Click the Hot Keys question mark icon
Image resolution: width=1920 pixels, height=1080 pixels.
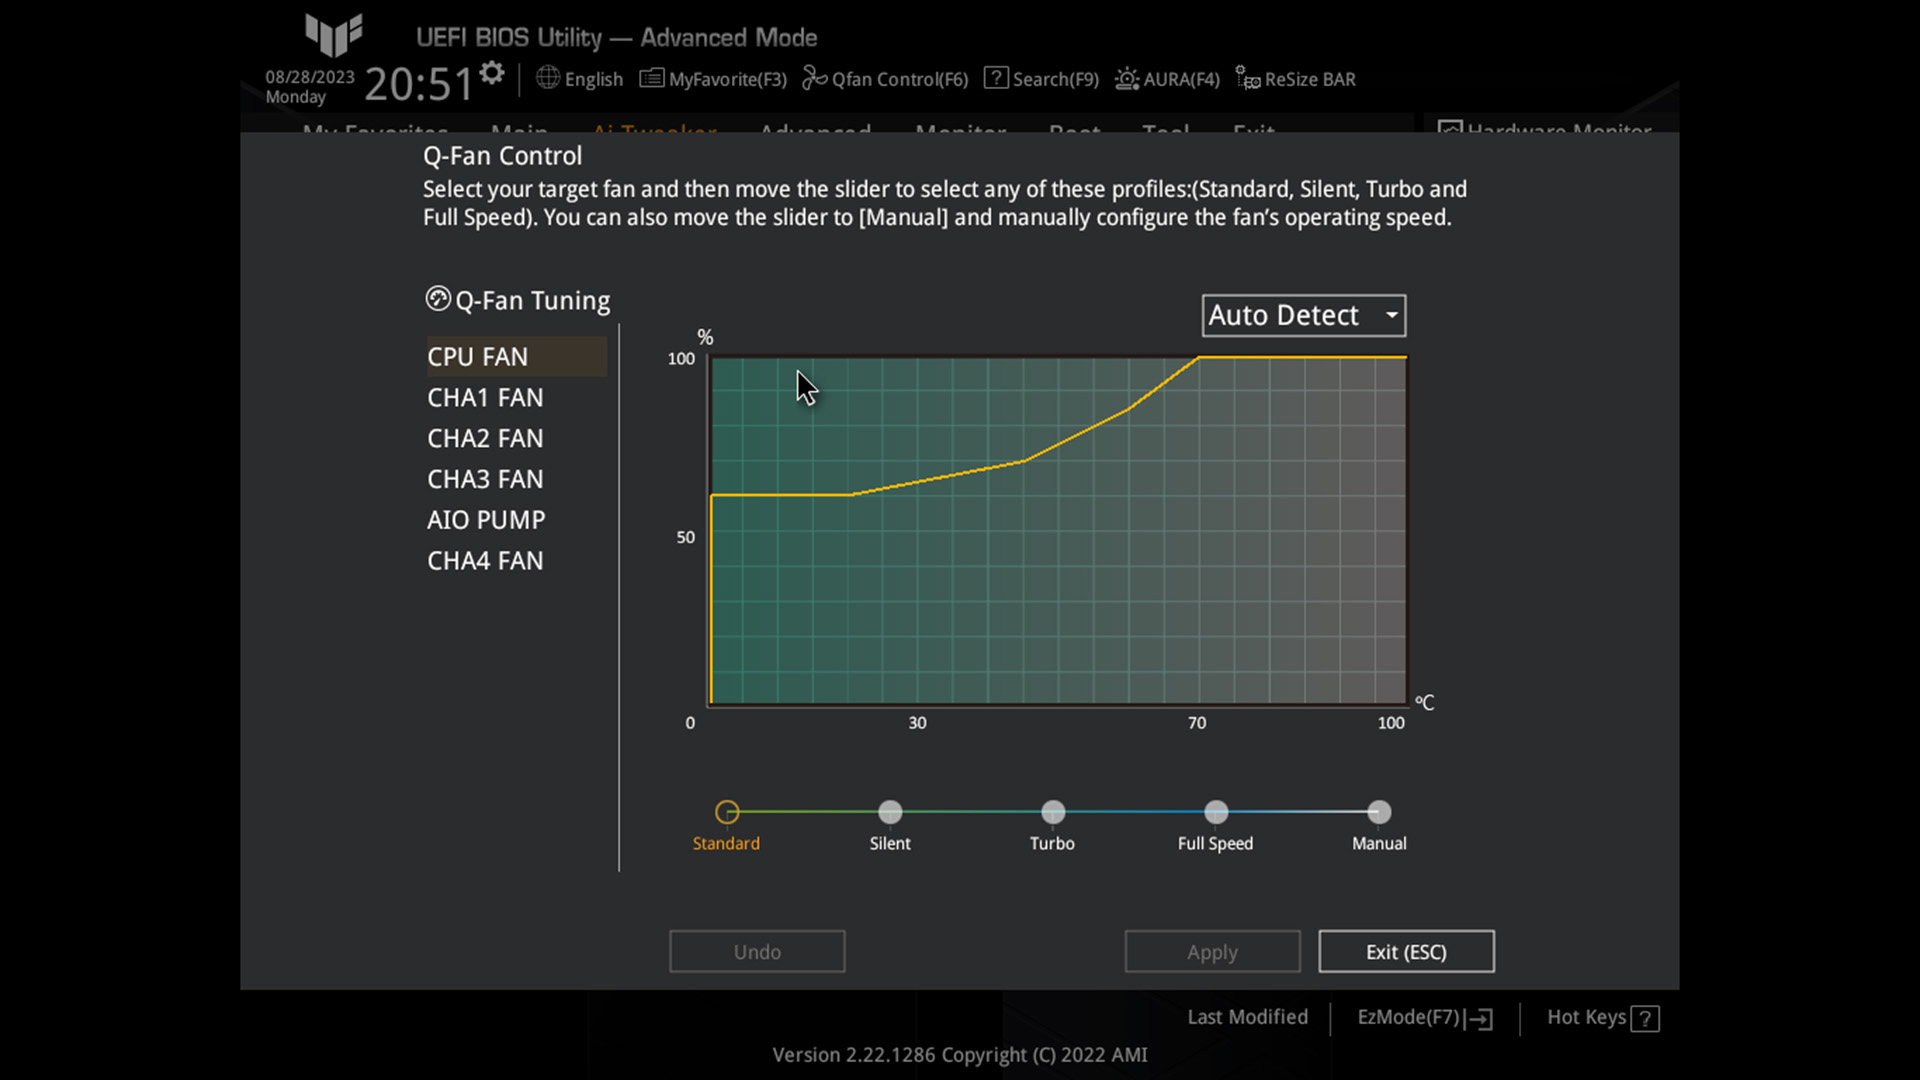pyautogui.click(x=1645, y=1018)
